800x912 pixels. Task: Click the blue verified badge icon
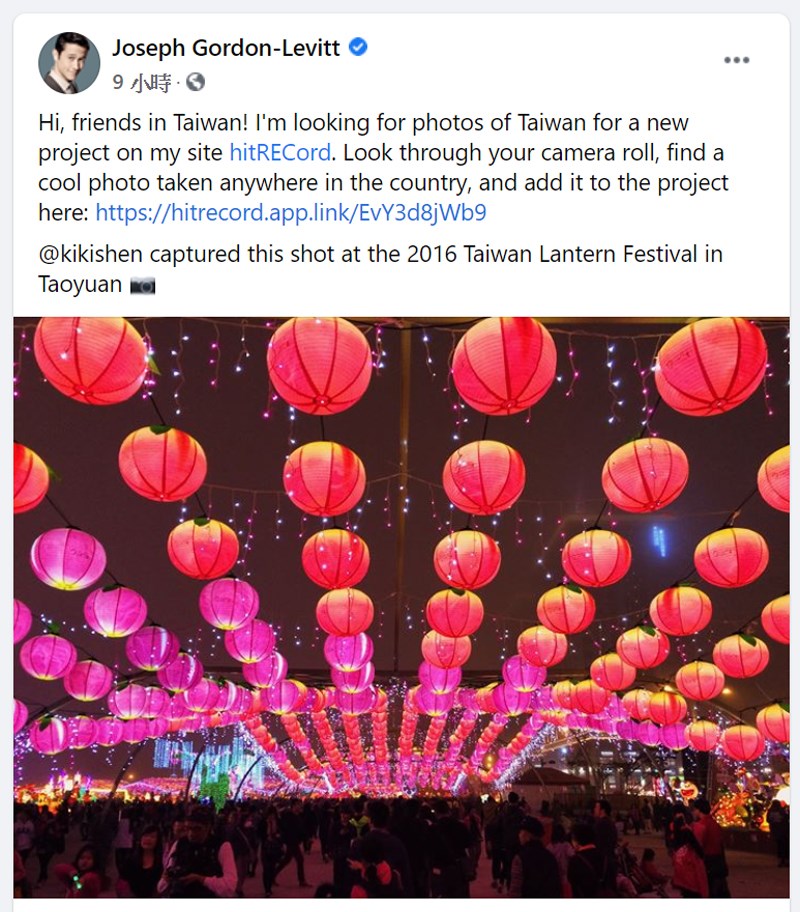tap(358, 47)
